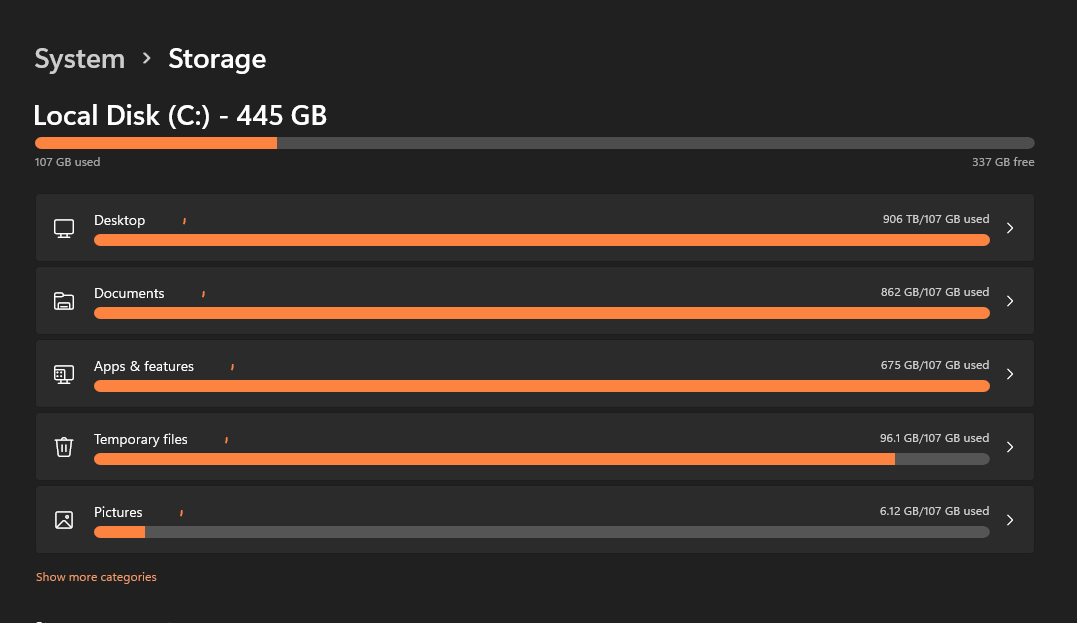Click the Documents folder icon

pos(64,301)
